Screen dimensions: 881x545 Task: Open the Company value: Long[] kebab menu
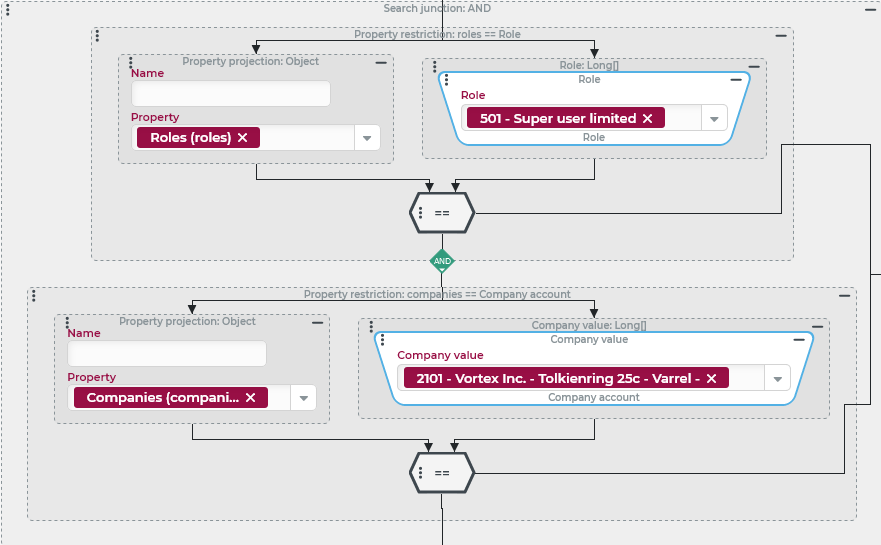click(371, 326)
